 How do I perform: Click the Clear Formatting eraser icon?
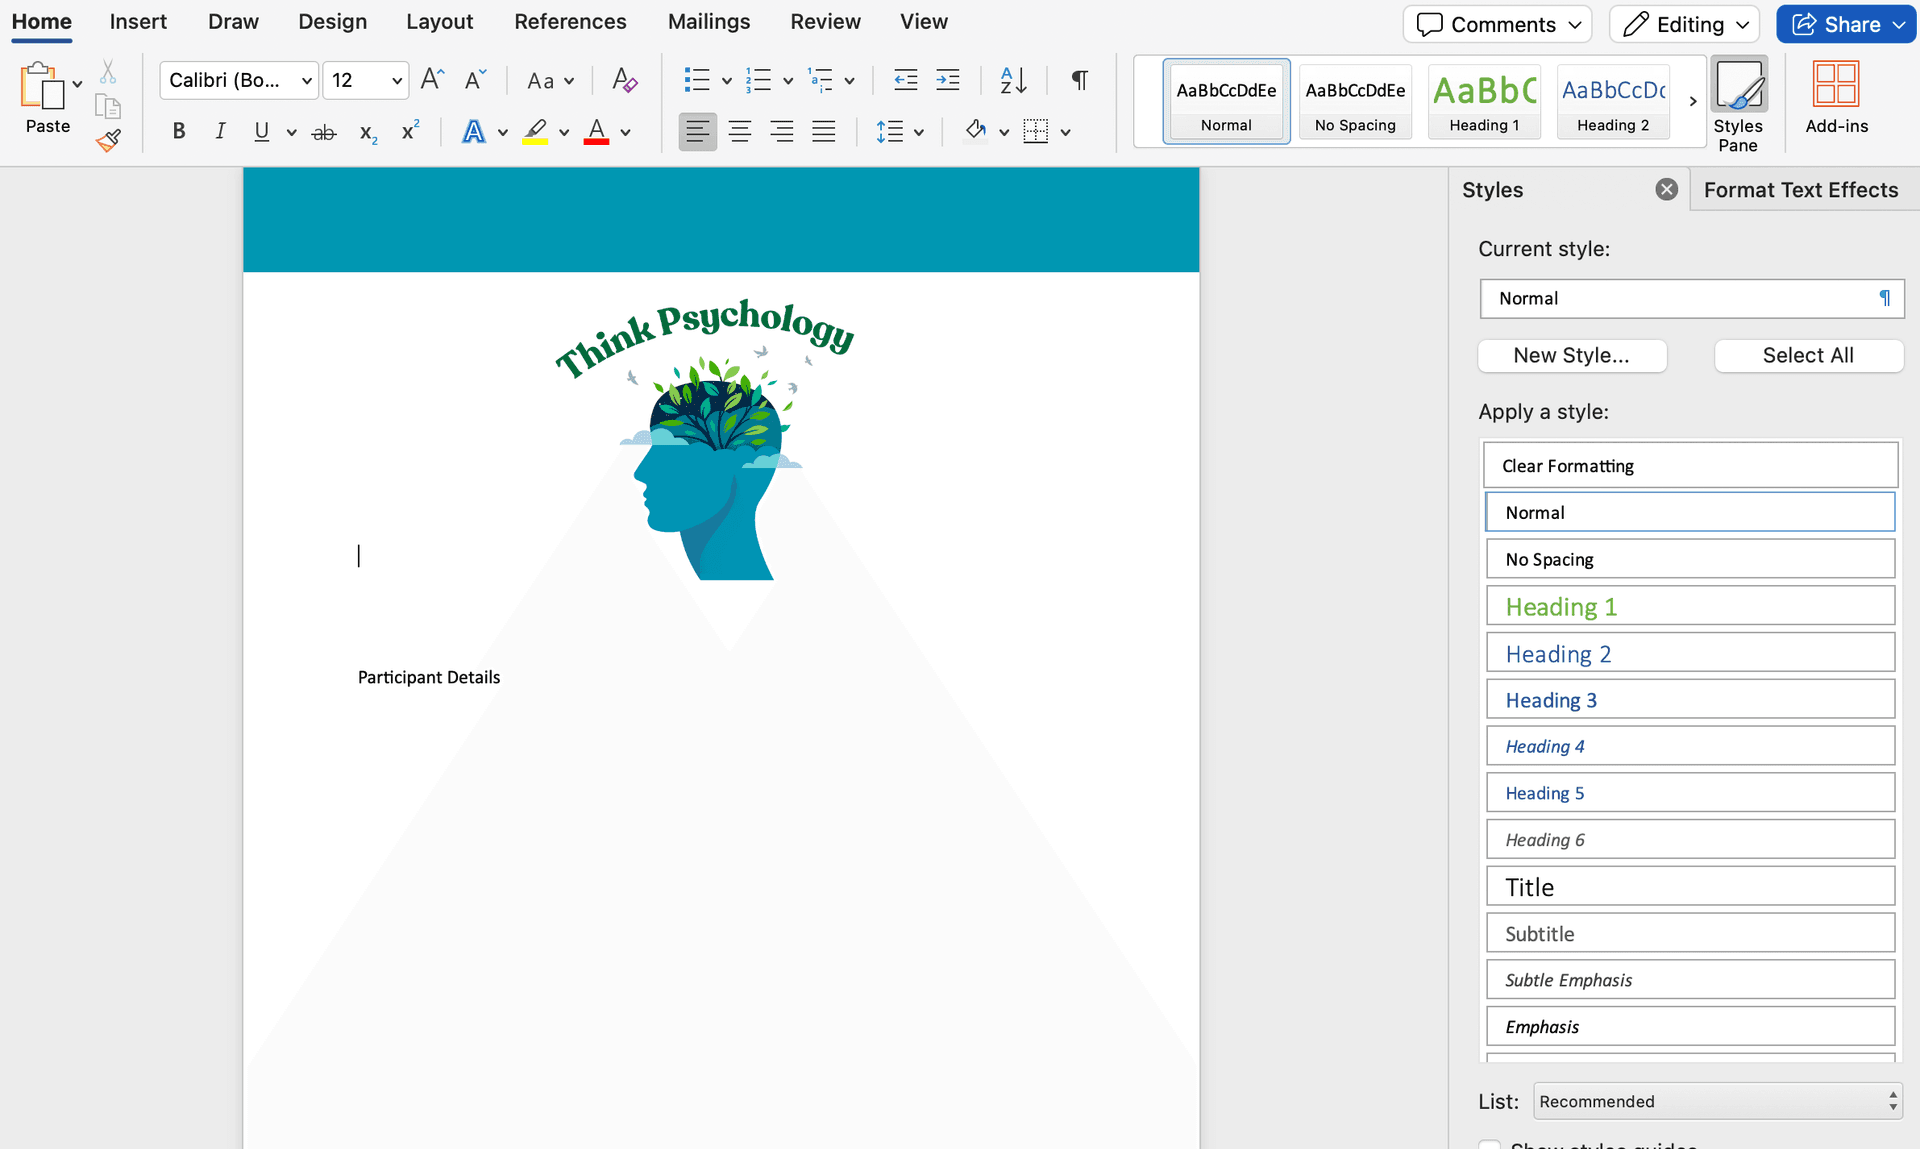pyautogui.click(x=624, y=80)
